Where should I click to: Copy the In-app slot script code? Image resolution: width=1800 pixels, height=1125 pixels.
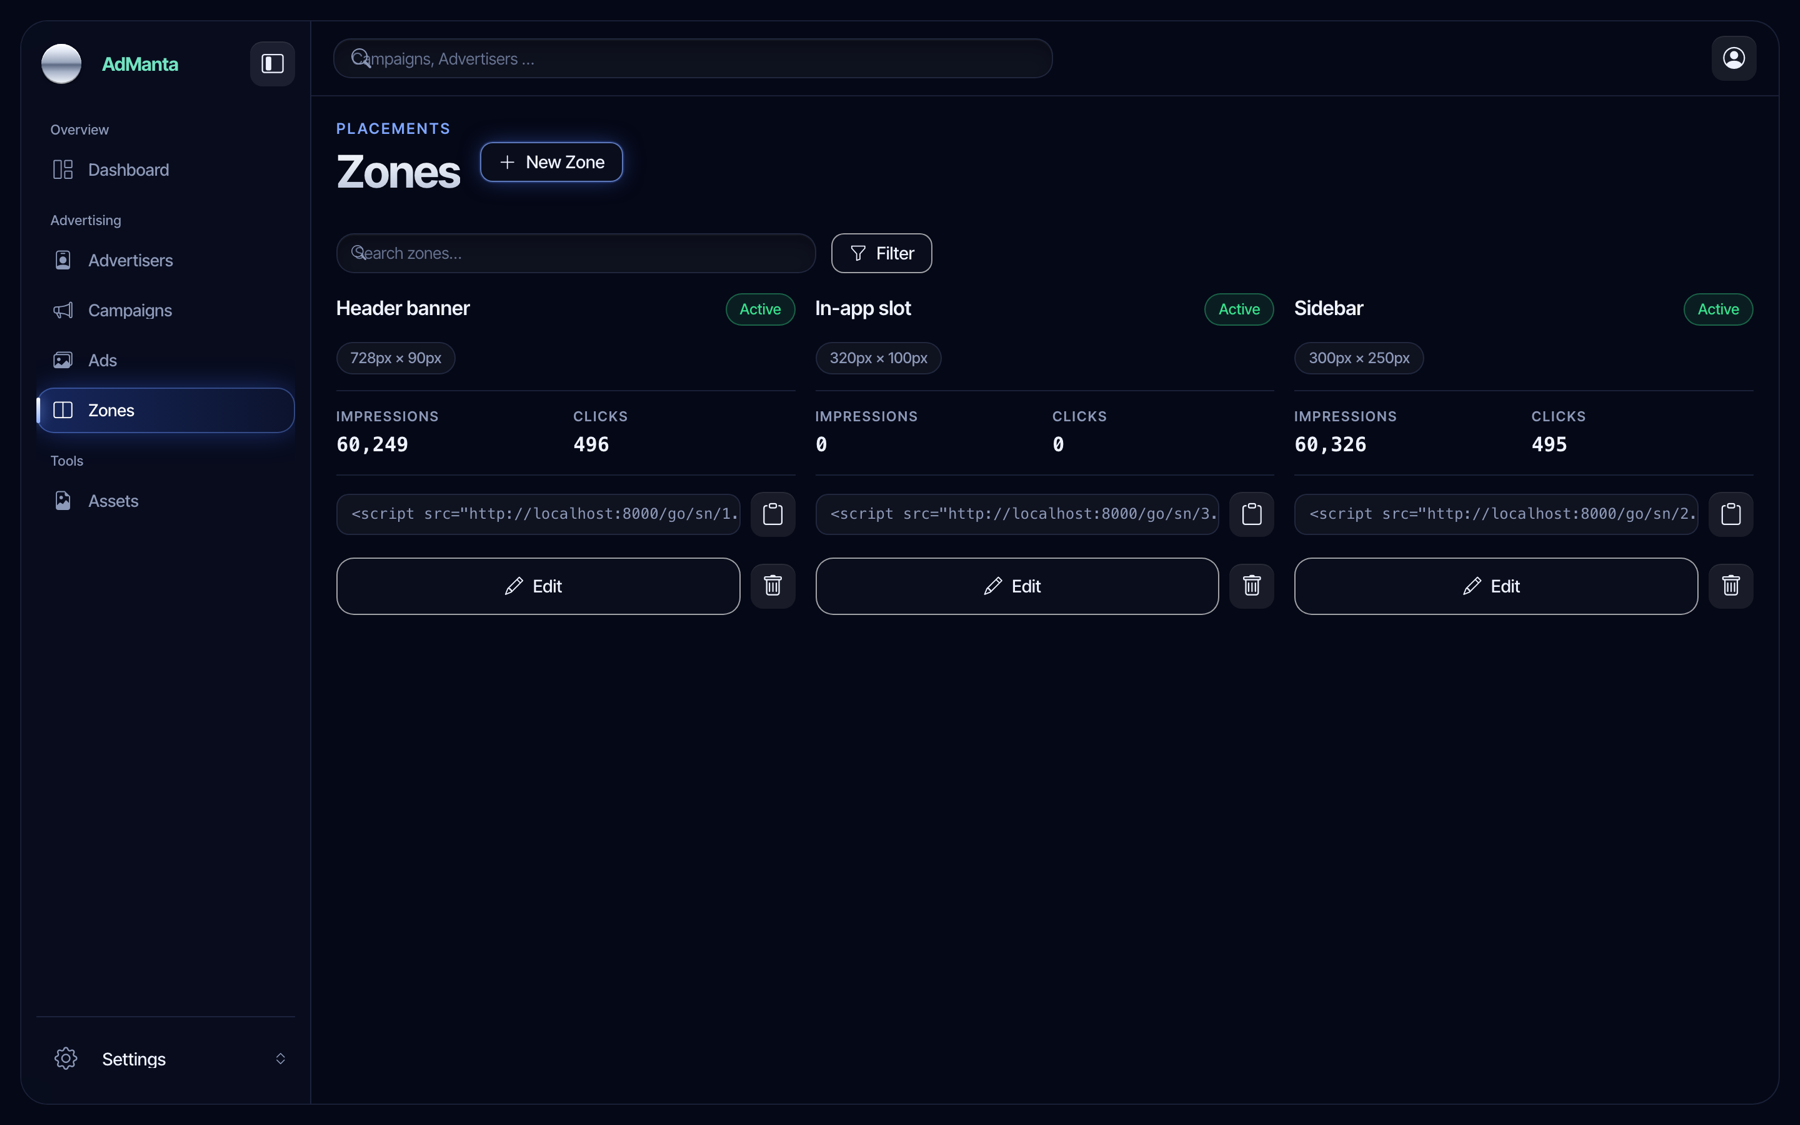(1252, 514)
